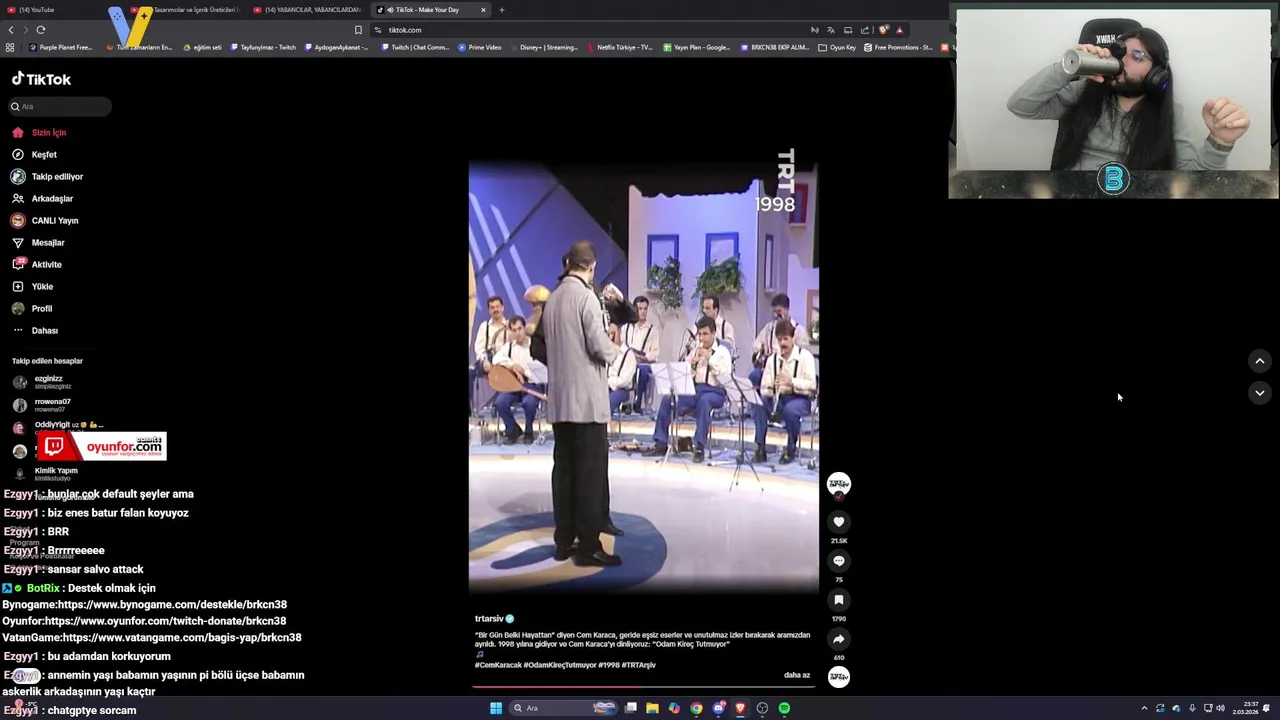Open Profil in TikTok sidebar
1280x720 pixels.
(31, 308)
